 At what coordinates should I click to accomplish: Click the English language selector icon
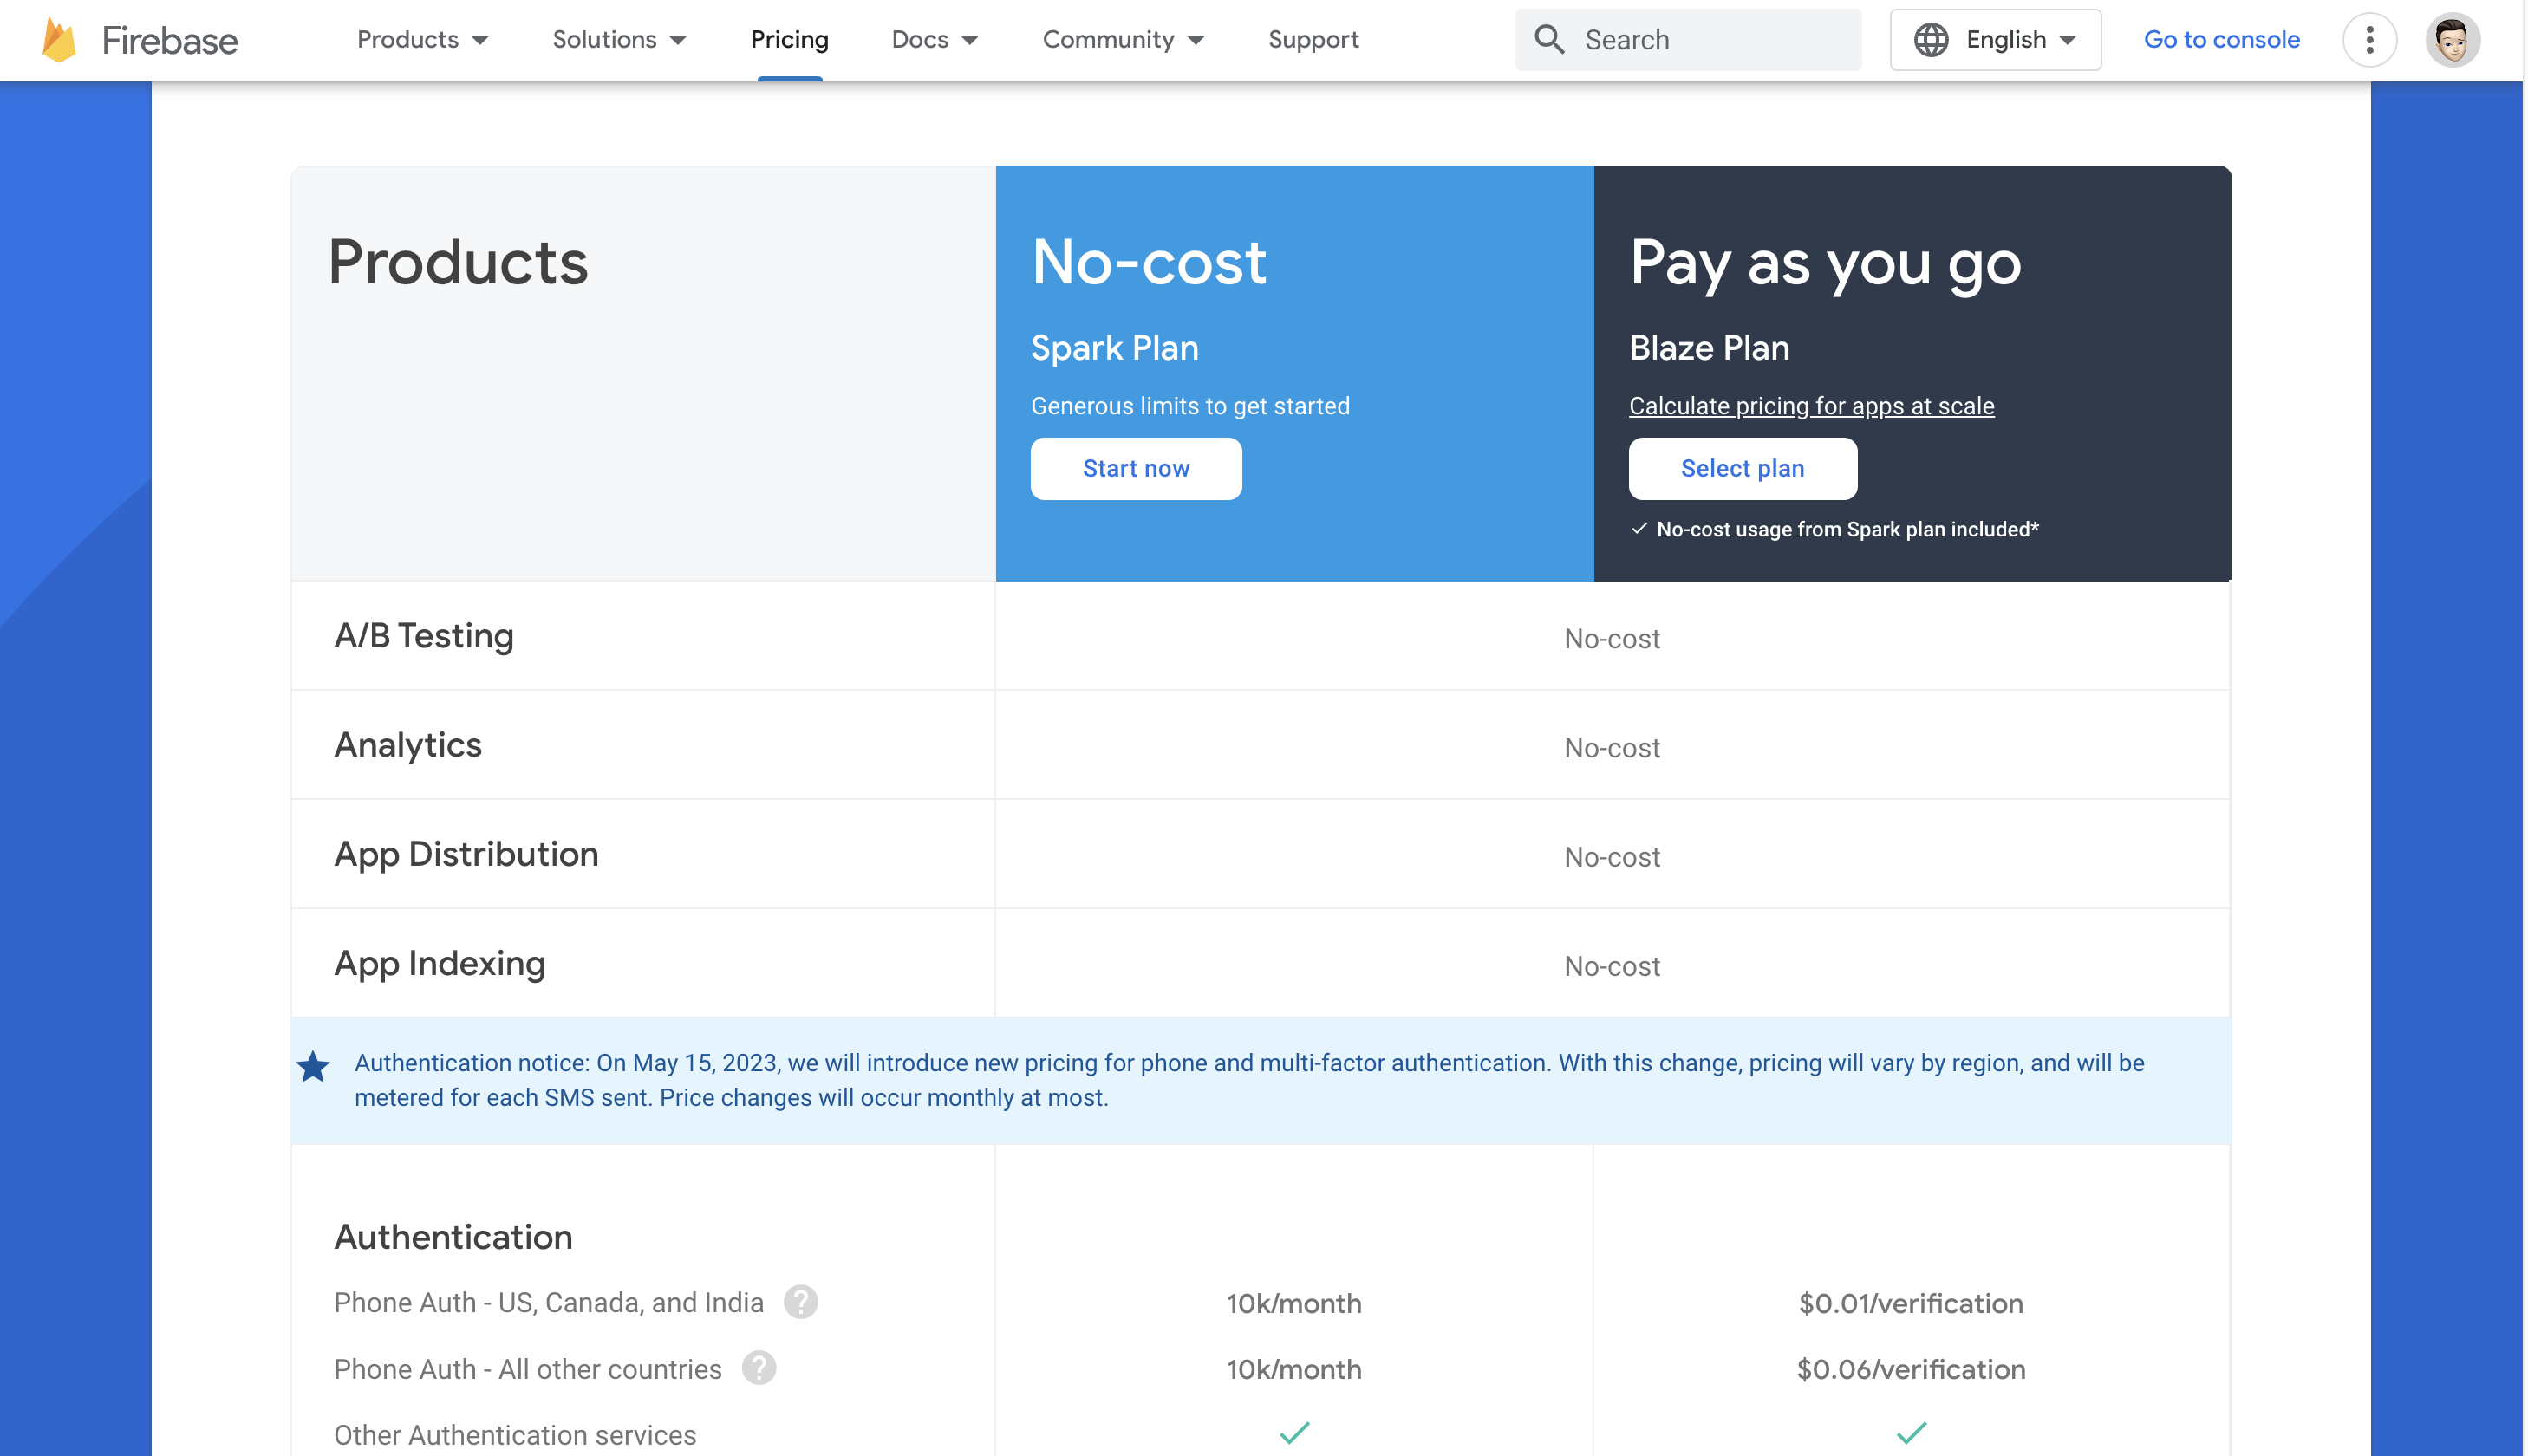click(1931, 38)
